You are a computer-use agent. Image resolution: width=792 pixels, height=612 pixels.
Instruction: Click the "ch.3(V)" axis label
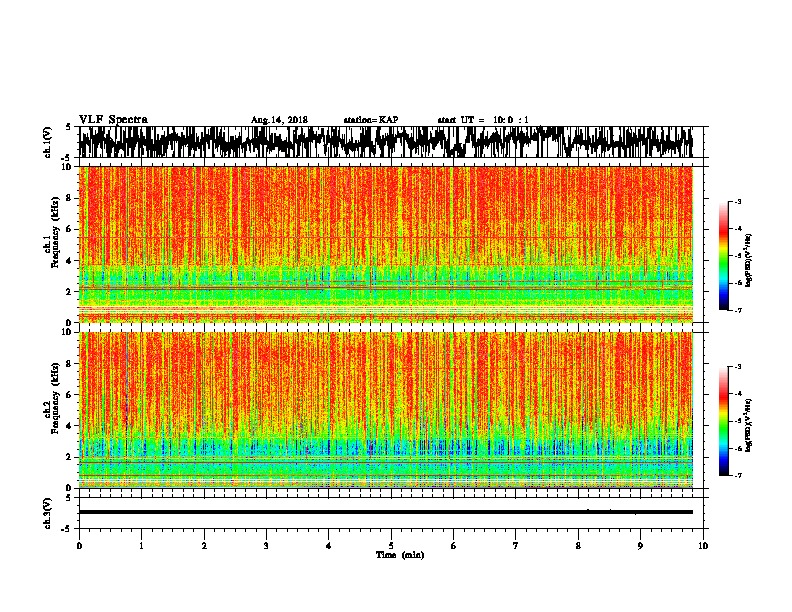click(48, 513)
